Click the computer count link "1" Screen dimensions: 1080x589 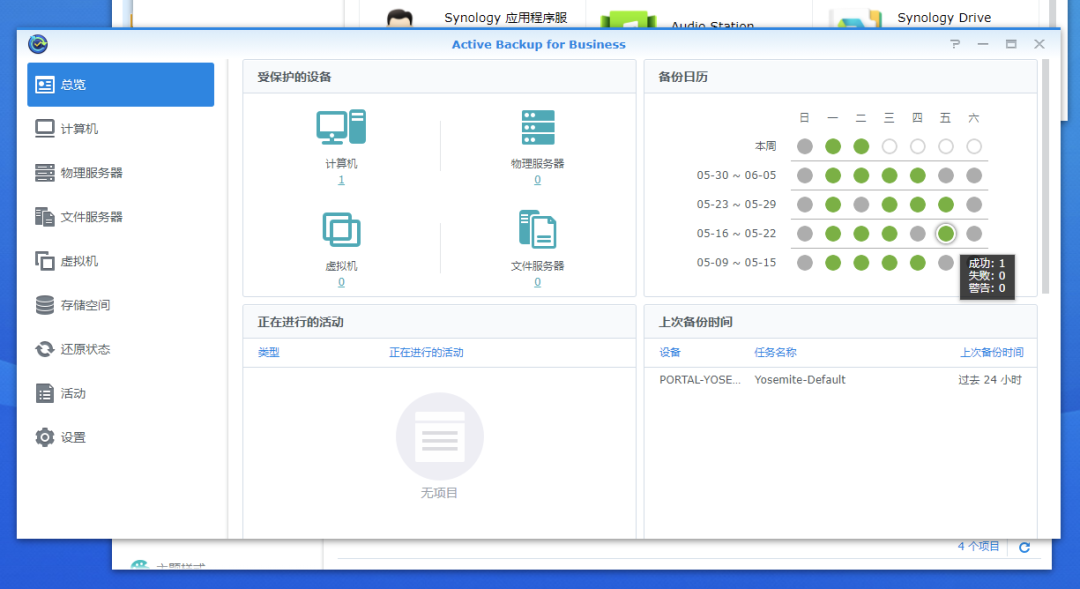341,180
